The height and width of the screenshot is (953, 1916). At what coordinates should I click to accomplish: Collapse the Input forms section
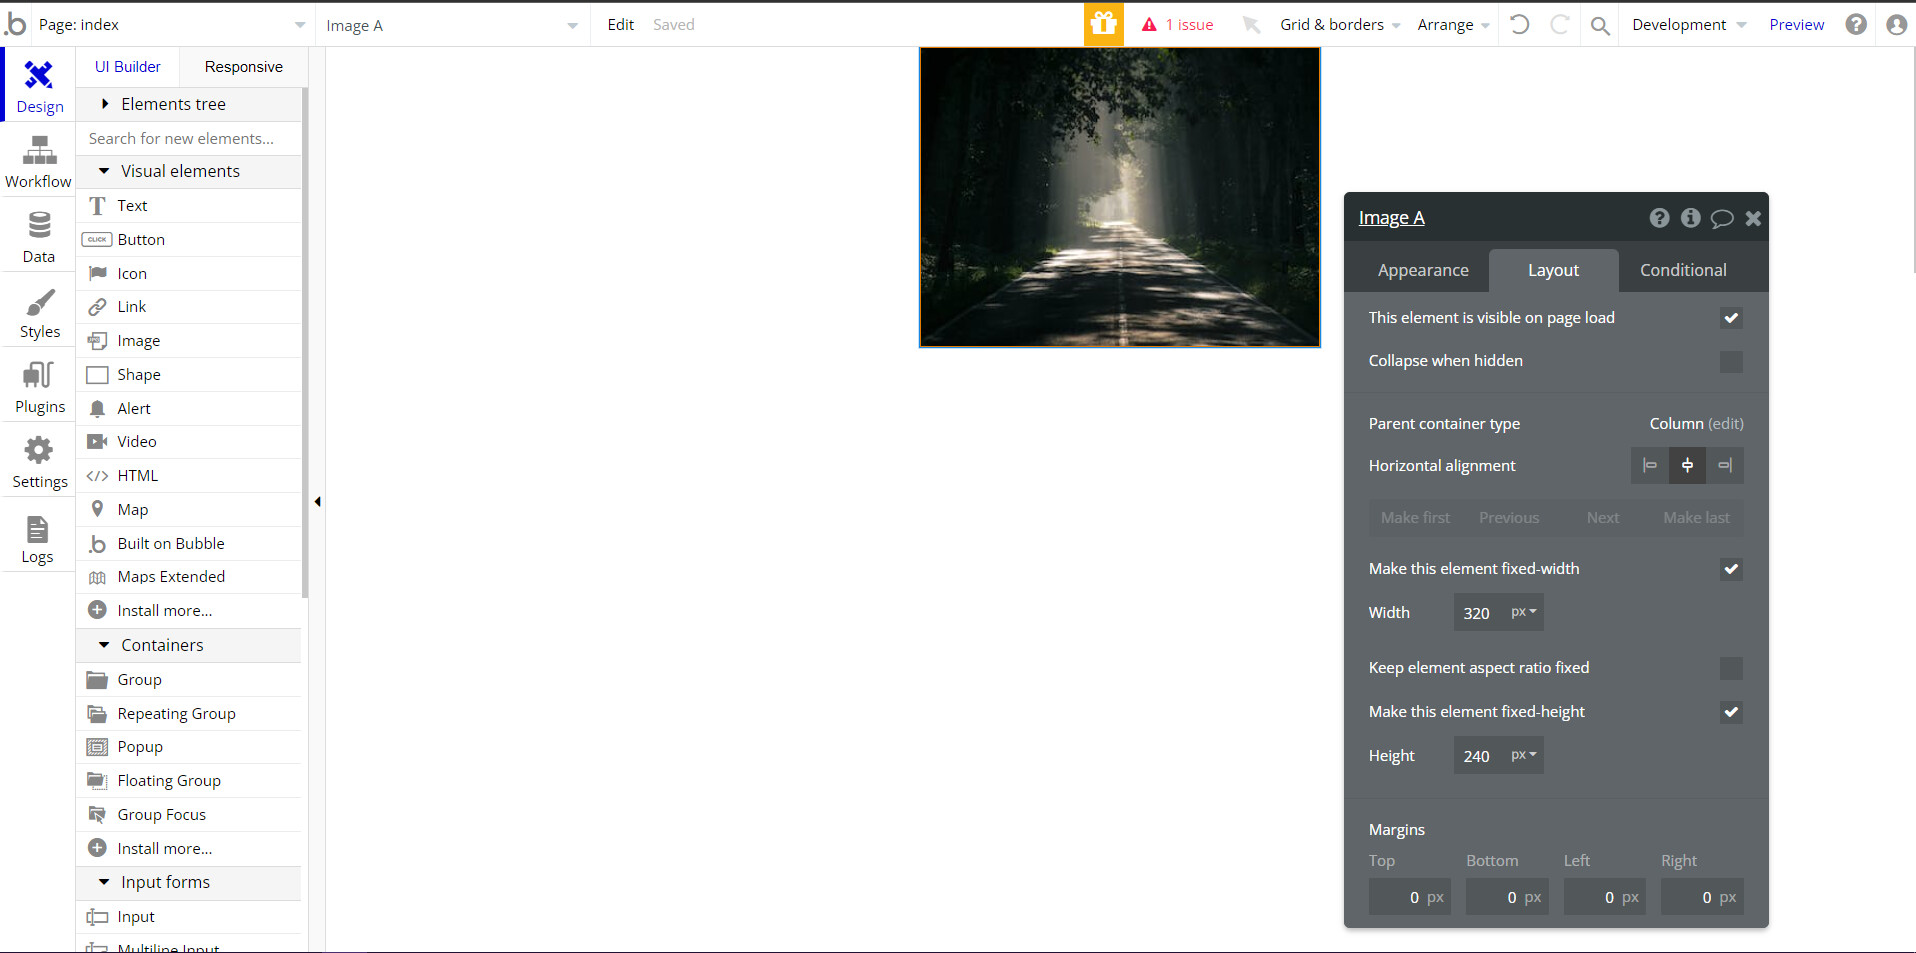189,882
